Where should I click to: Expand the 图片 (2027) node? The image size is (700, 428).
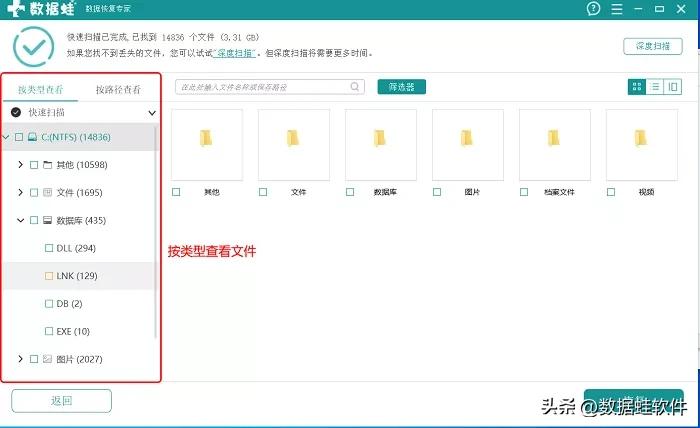[x=21, y=359]
